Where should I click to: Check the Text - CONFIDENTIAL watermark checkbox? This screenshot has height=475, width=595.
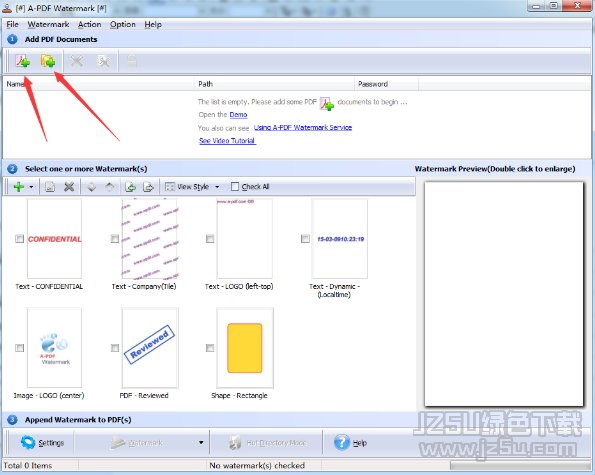point(19,239)
